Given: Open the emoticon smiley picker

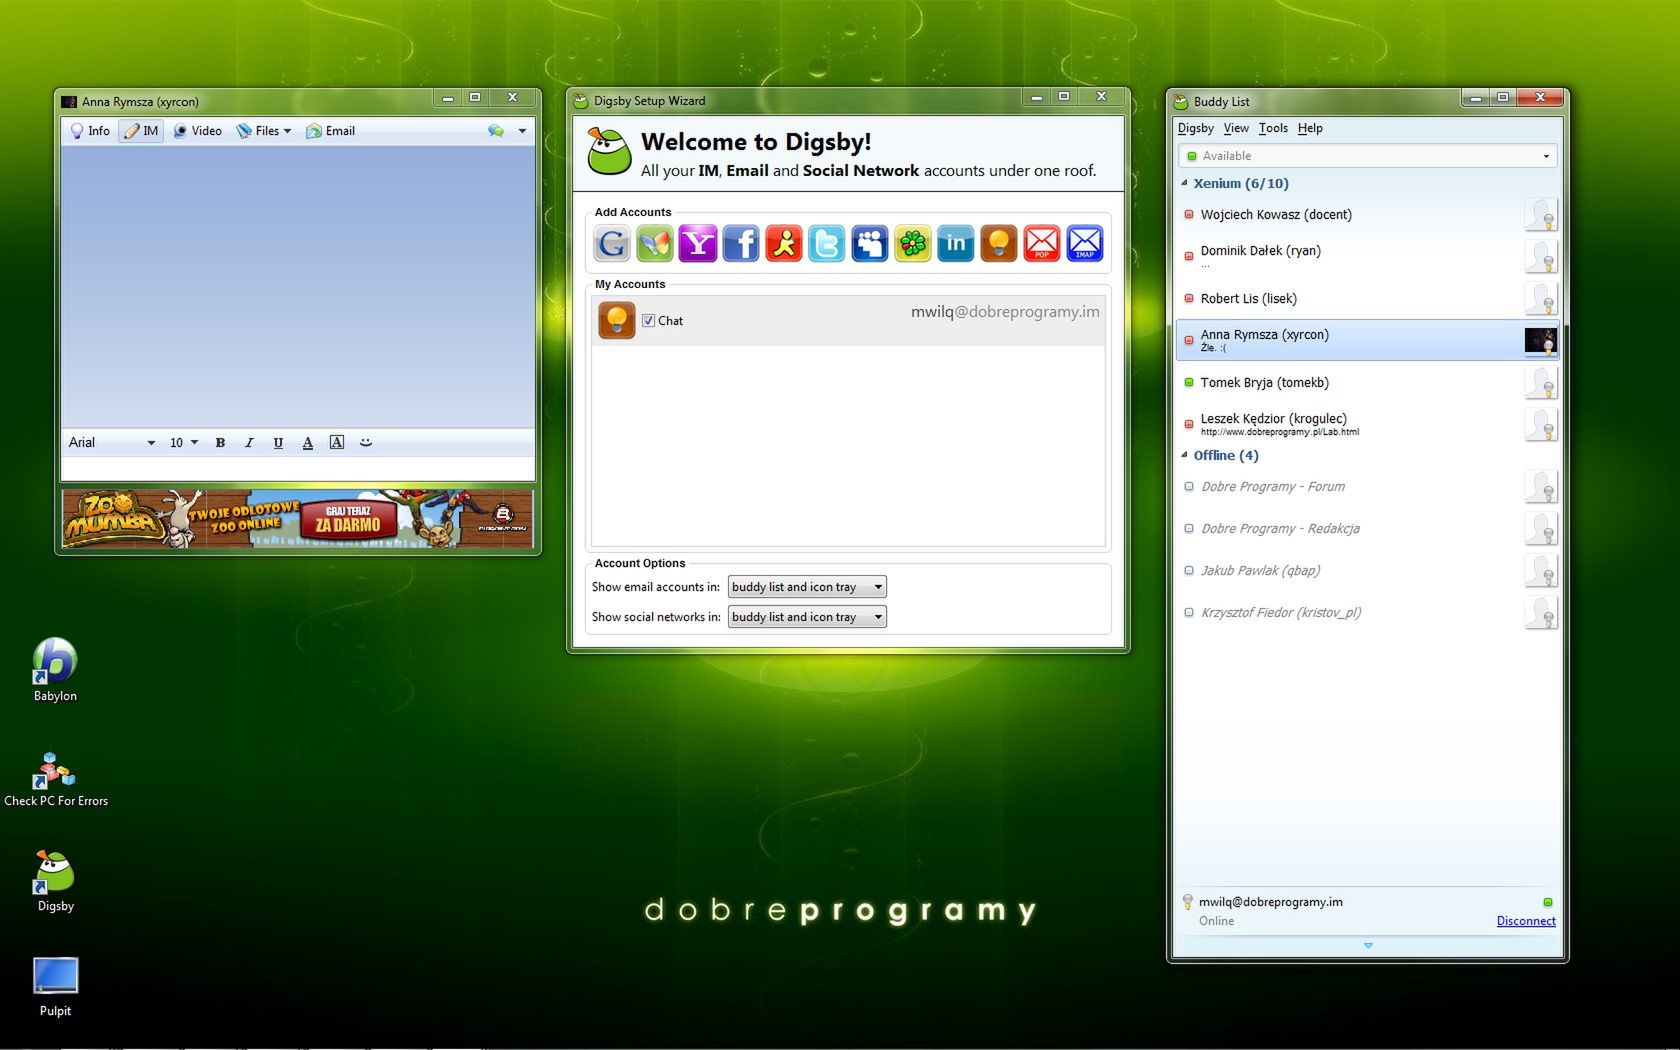Looking at the screenshot, I should click(x=366, y=442).
